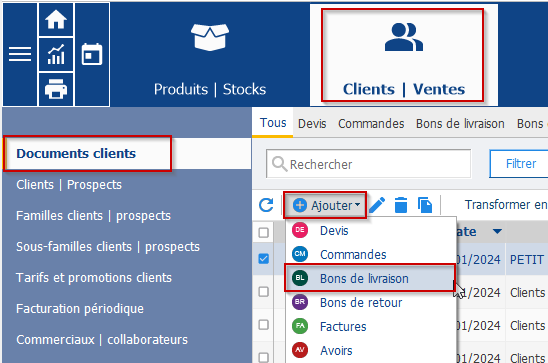Open the calendar icon

92,54
